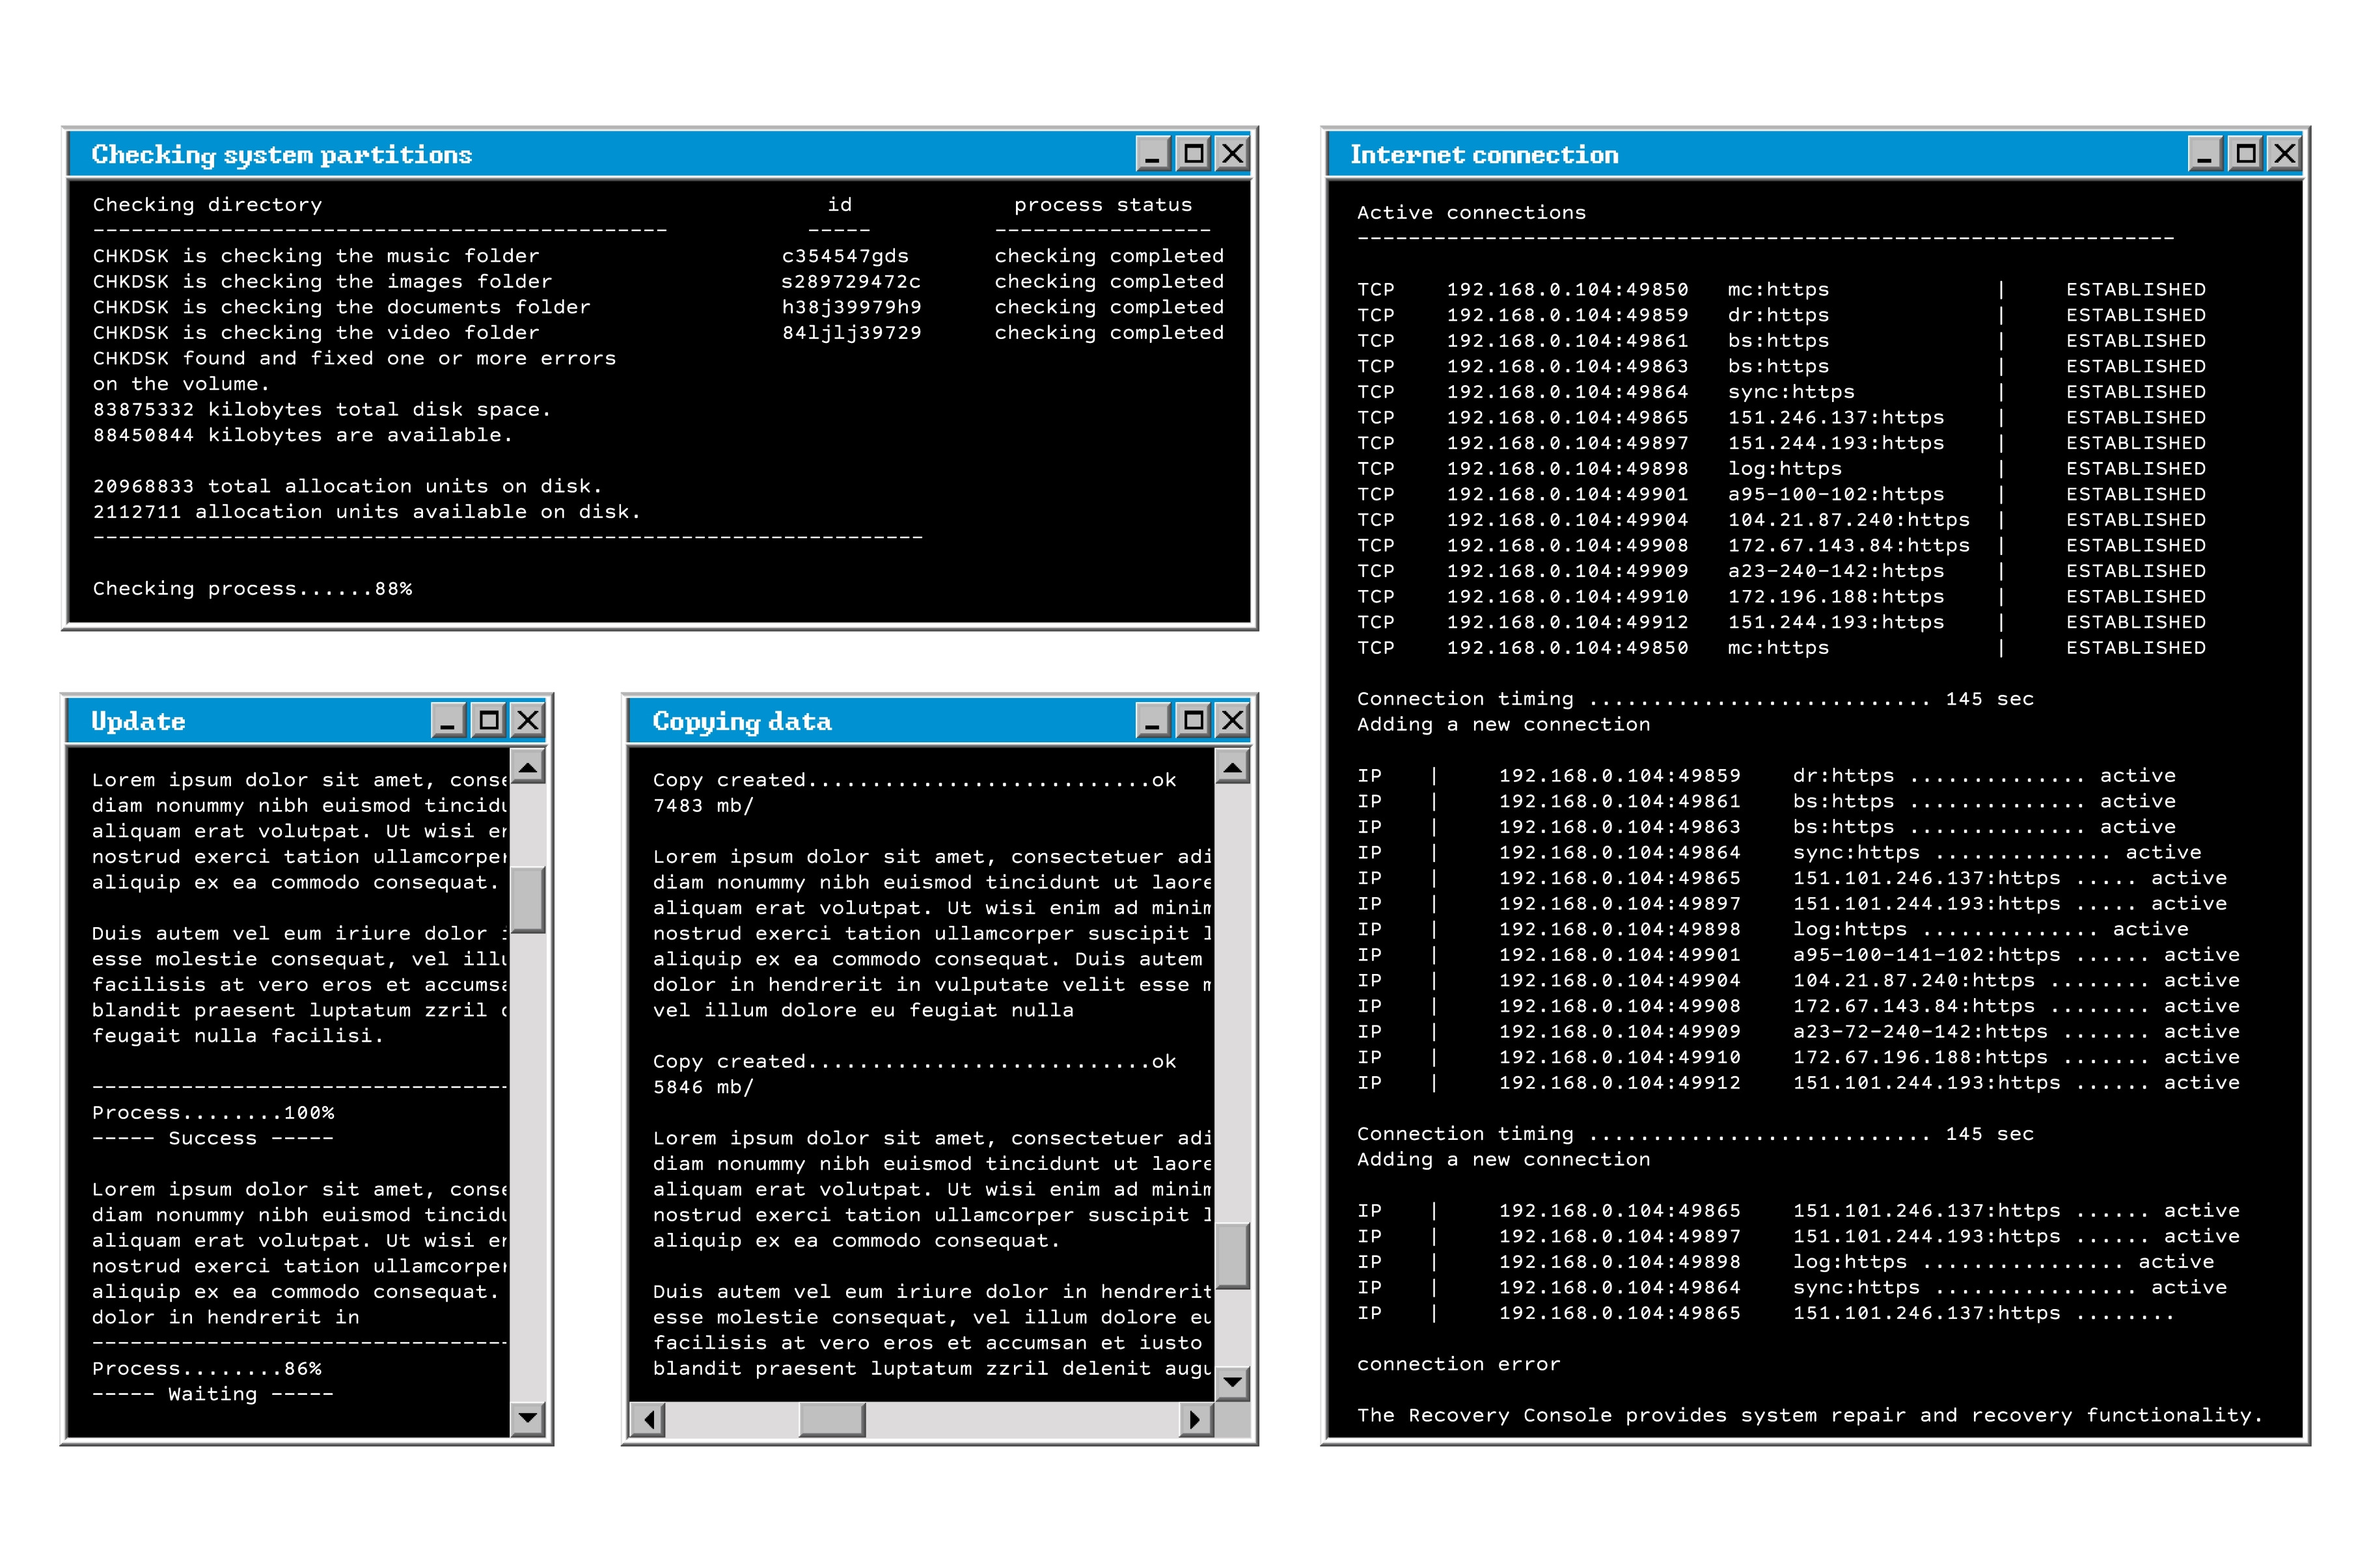Click Copying data scroll left arrow
This screenshot has height=1568, width=2369.
pos(648,1419)
